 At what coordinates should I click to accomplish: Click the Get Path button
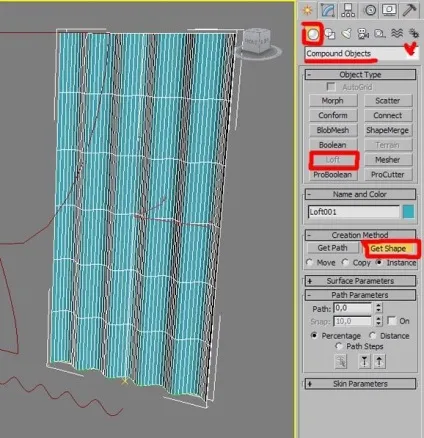click(x=332, y=248)
